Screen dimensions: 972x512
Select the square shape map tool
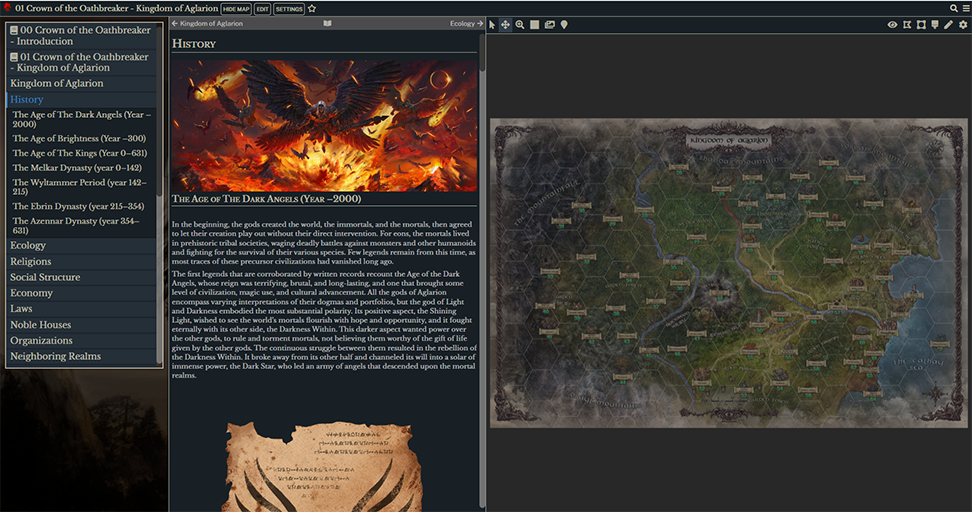click(x=535, y=24)
